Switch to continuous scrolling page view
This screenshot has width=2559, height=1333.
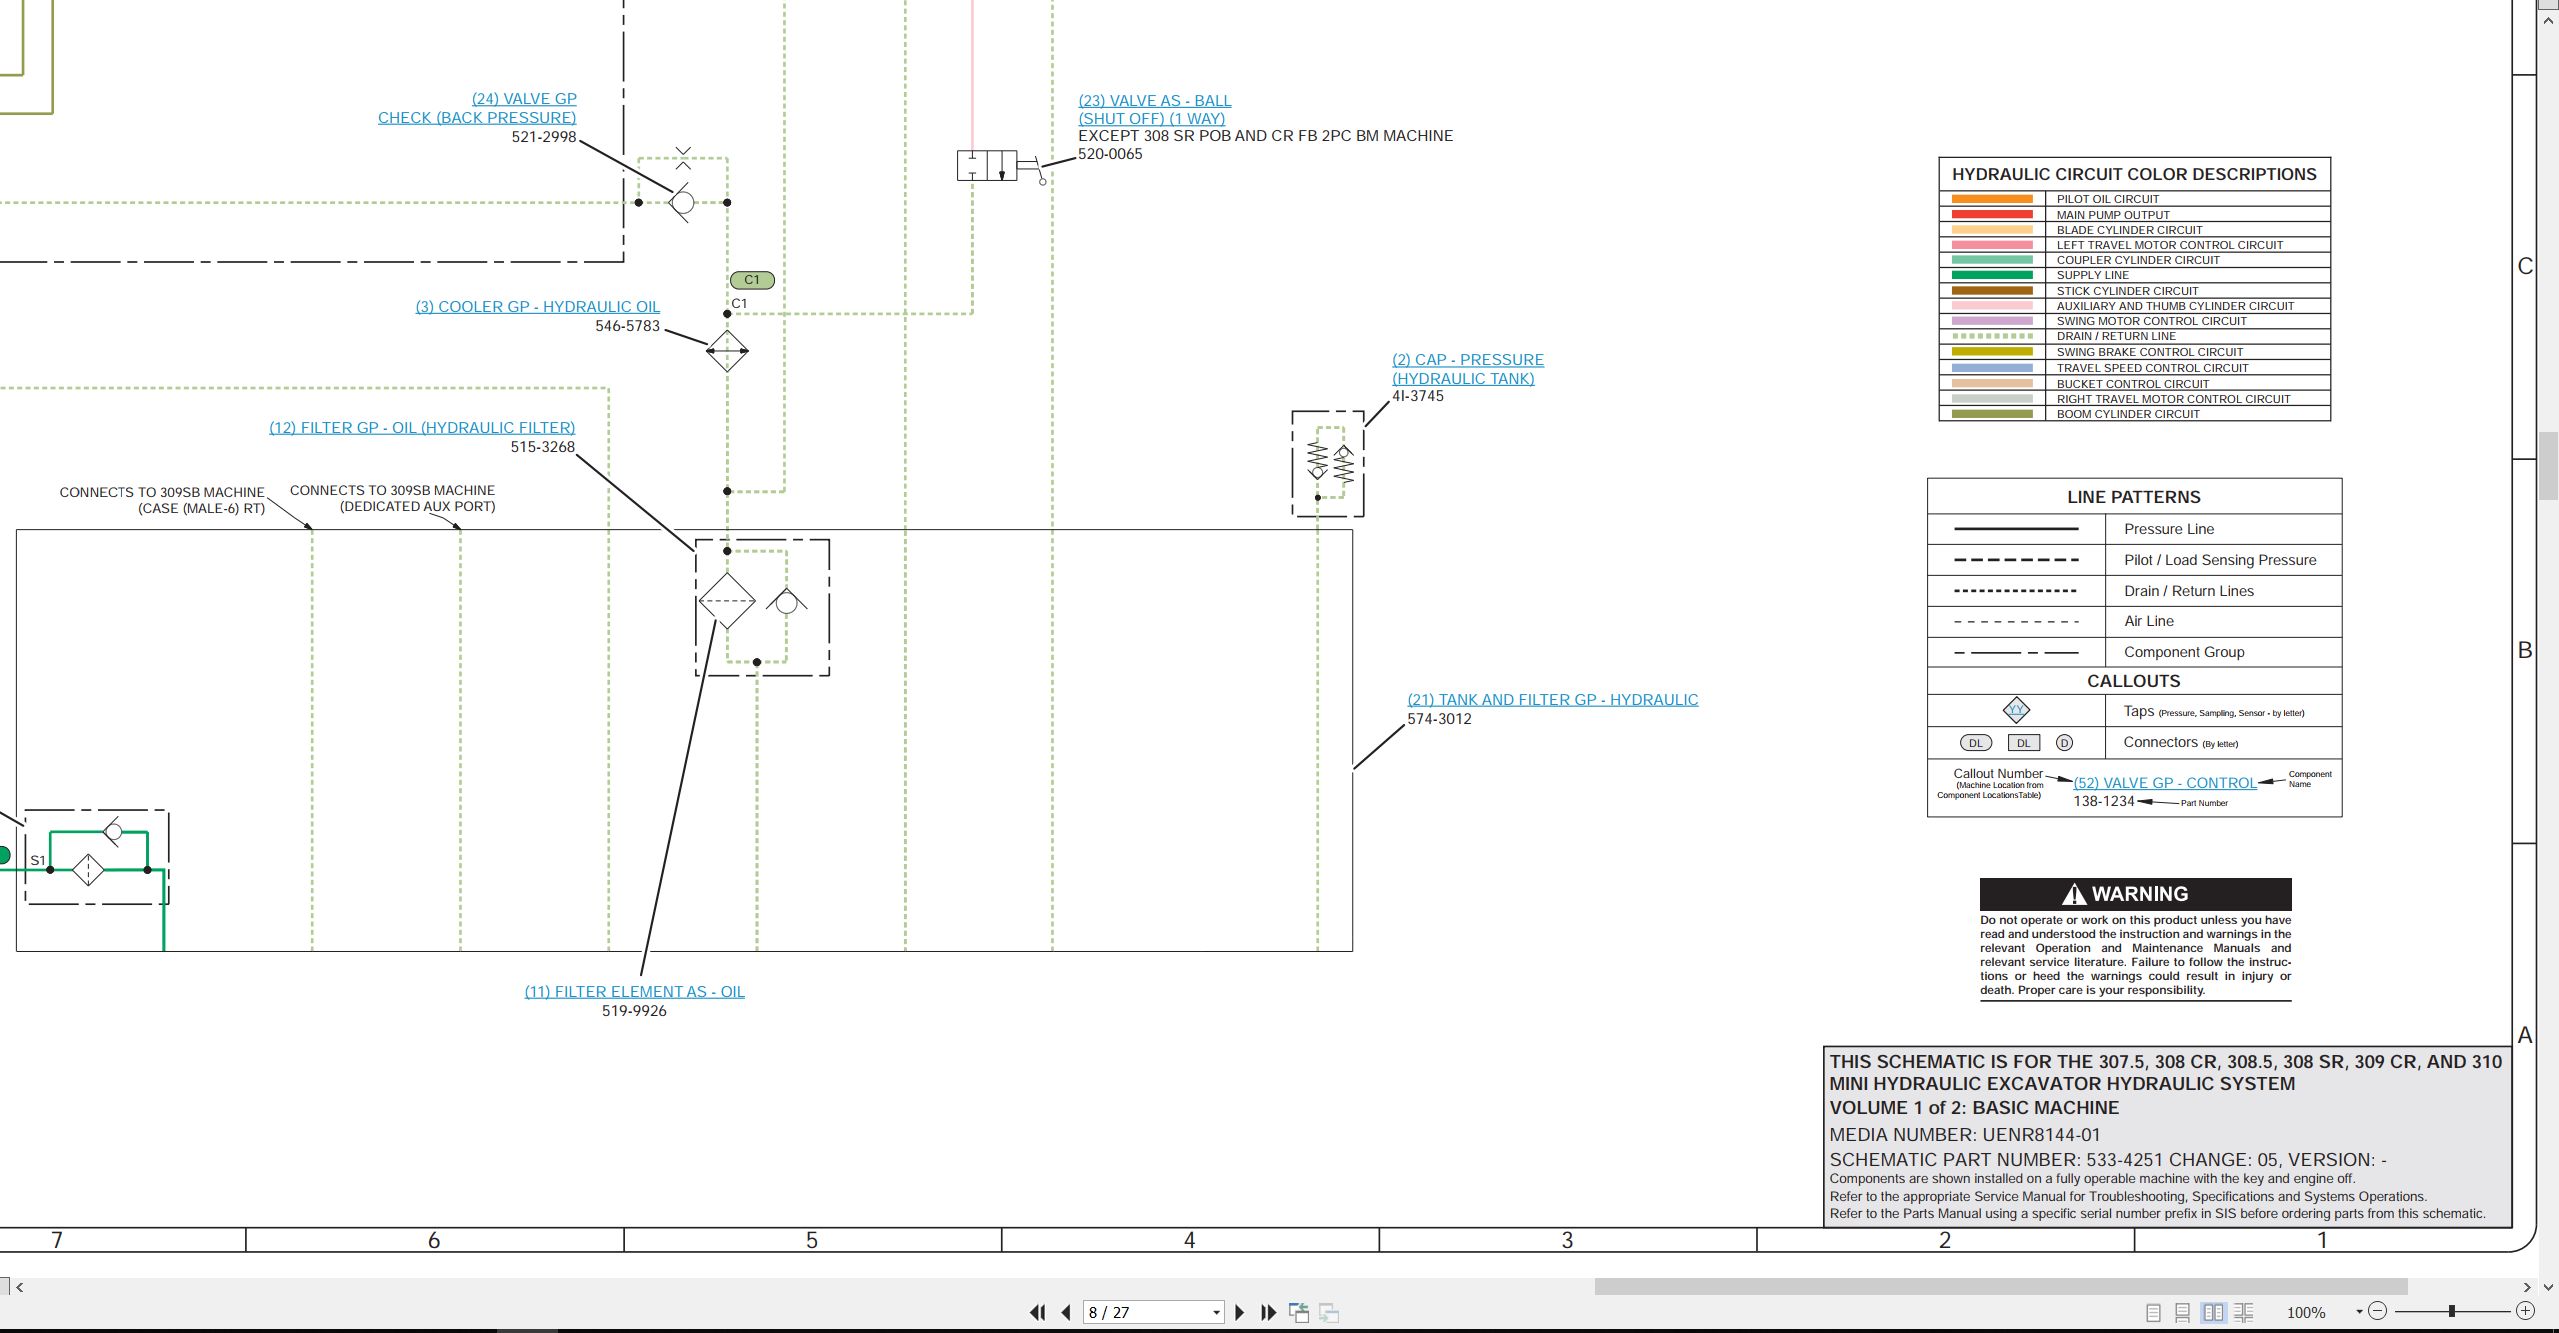click(2183, 1312)
